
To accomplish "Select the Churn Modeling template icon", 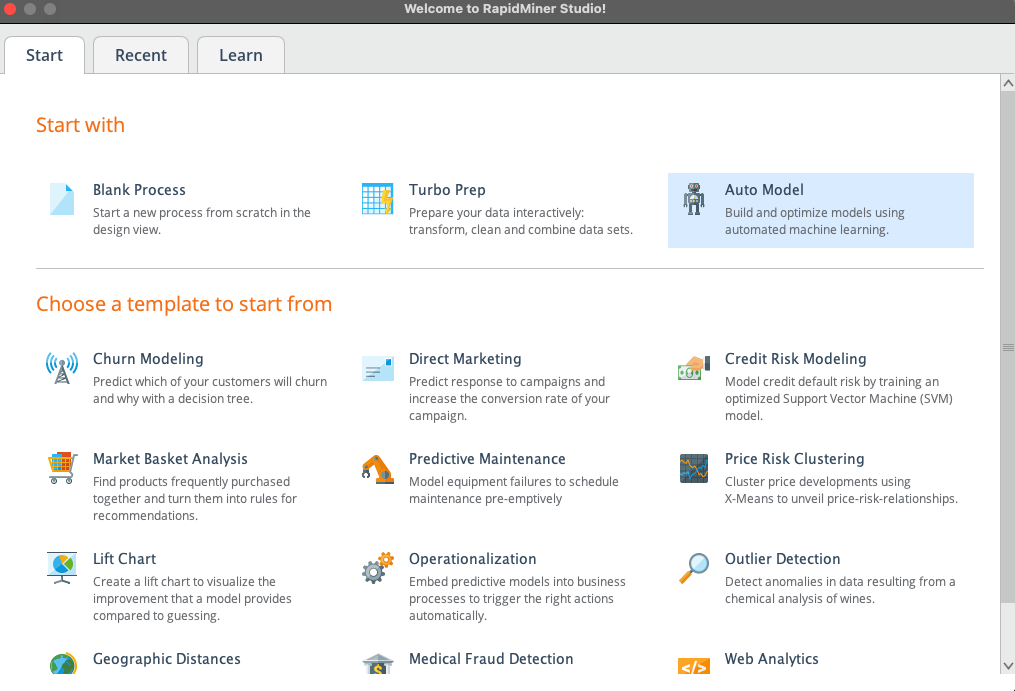I will (x=61, y=370).
